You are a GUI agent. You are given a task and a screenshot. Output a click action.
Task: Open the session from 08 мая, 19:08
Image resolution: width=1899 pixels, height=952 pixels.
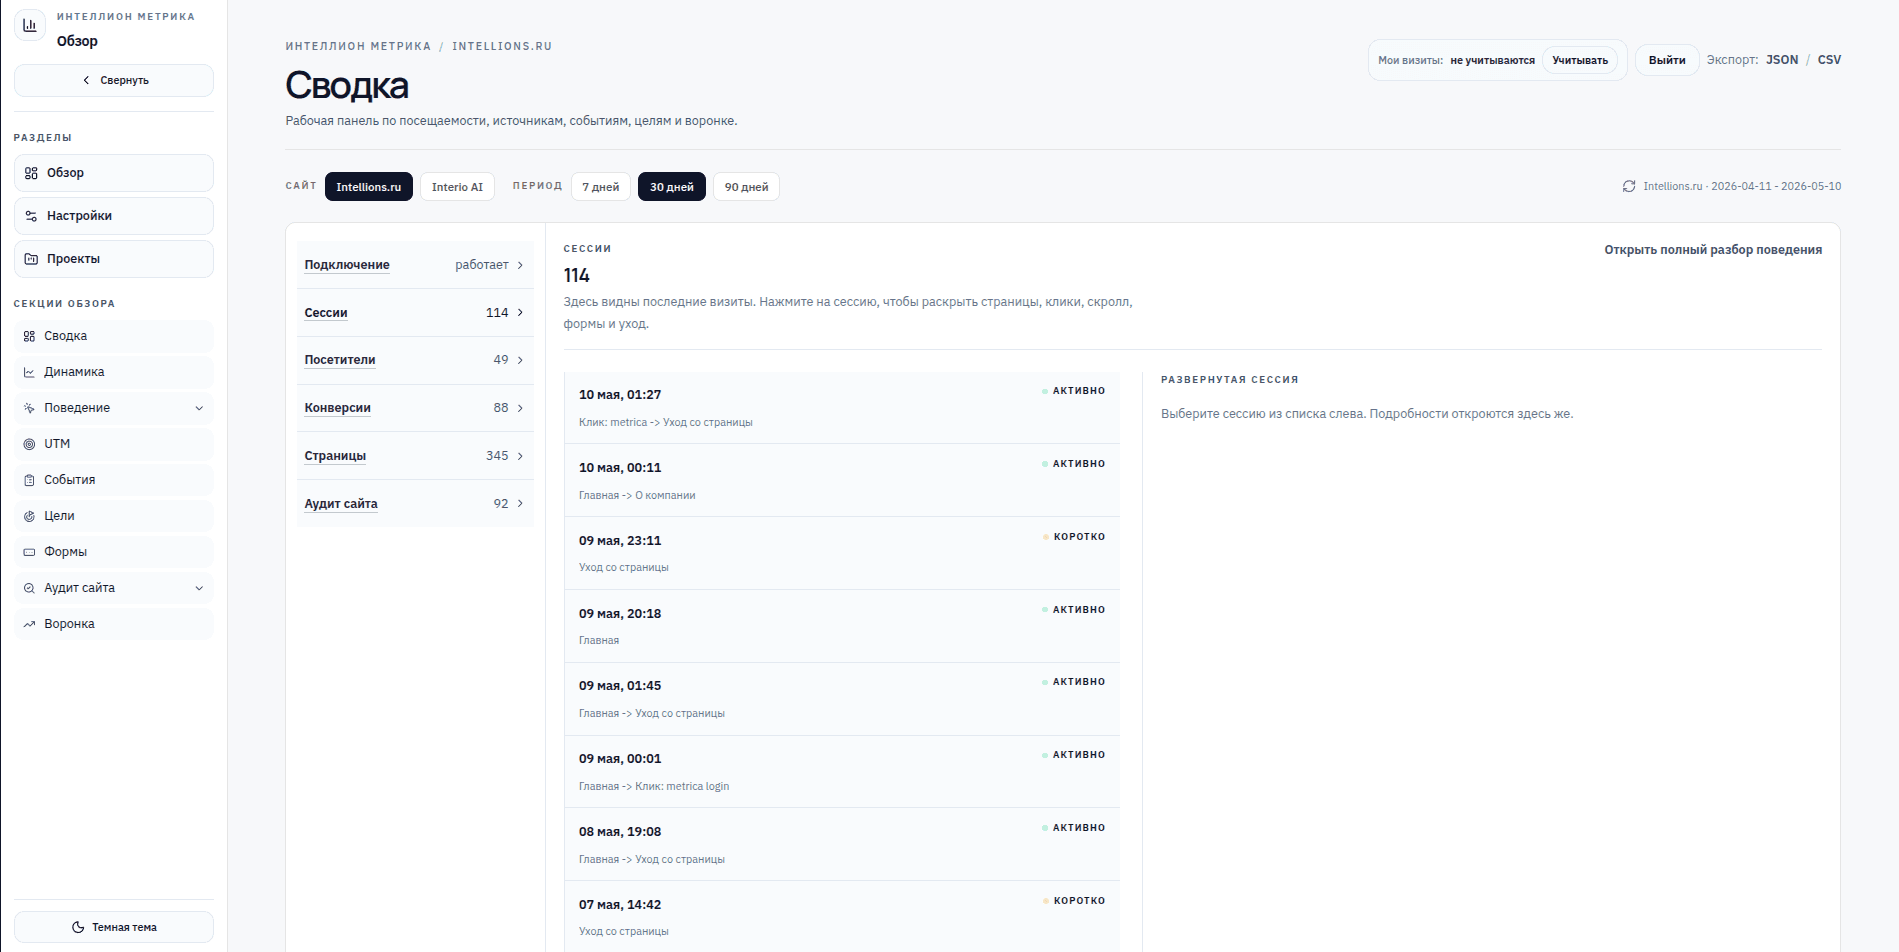pos(842,844)
